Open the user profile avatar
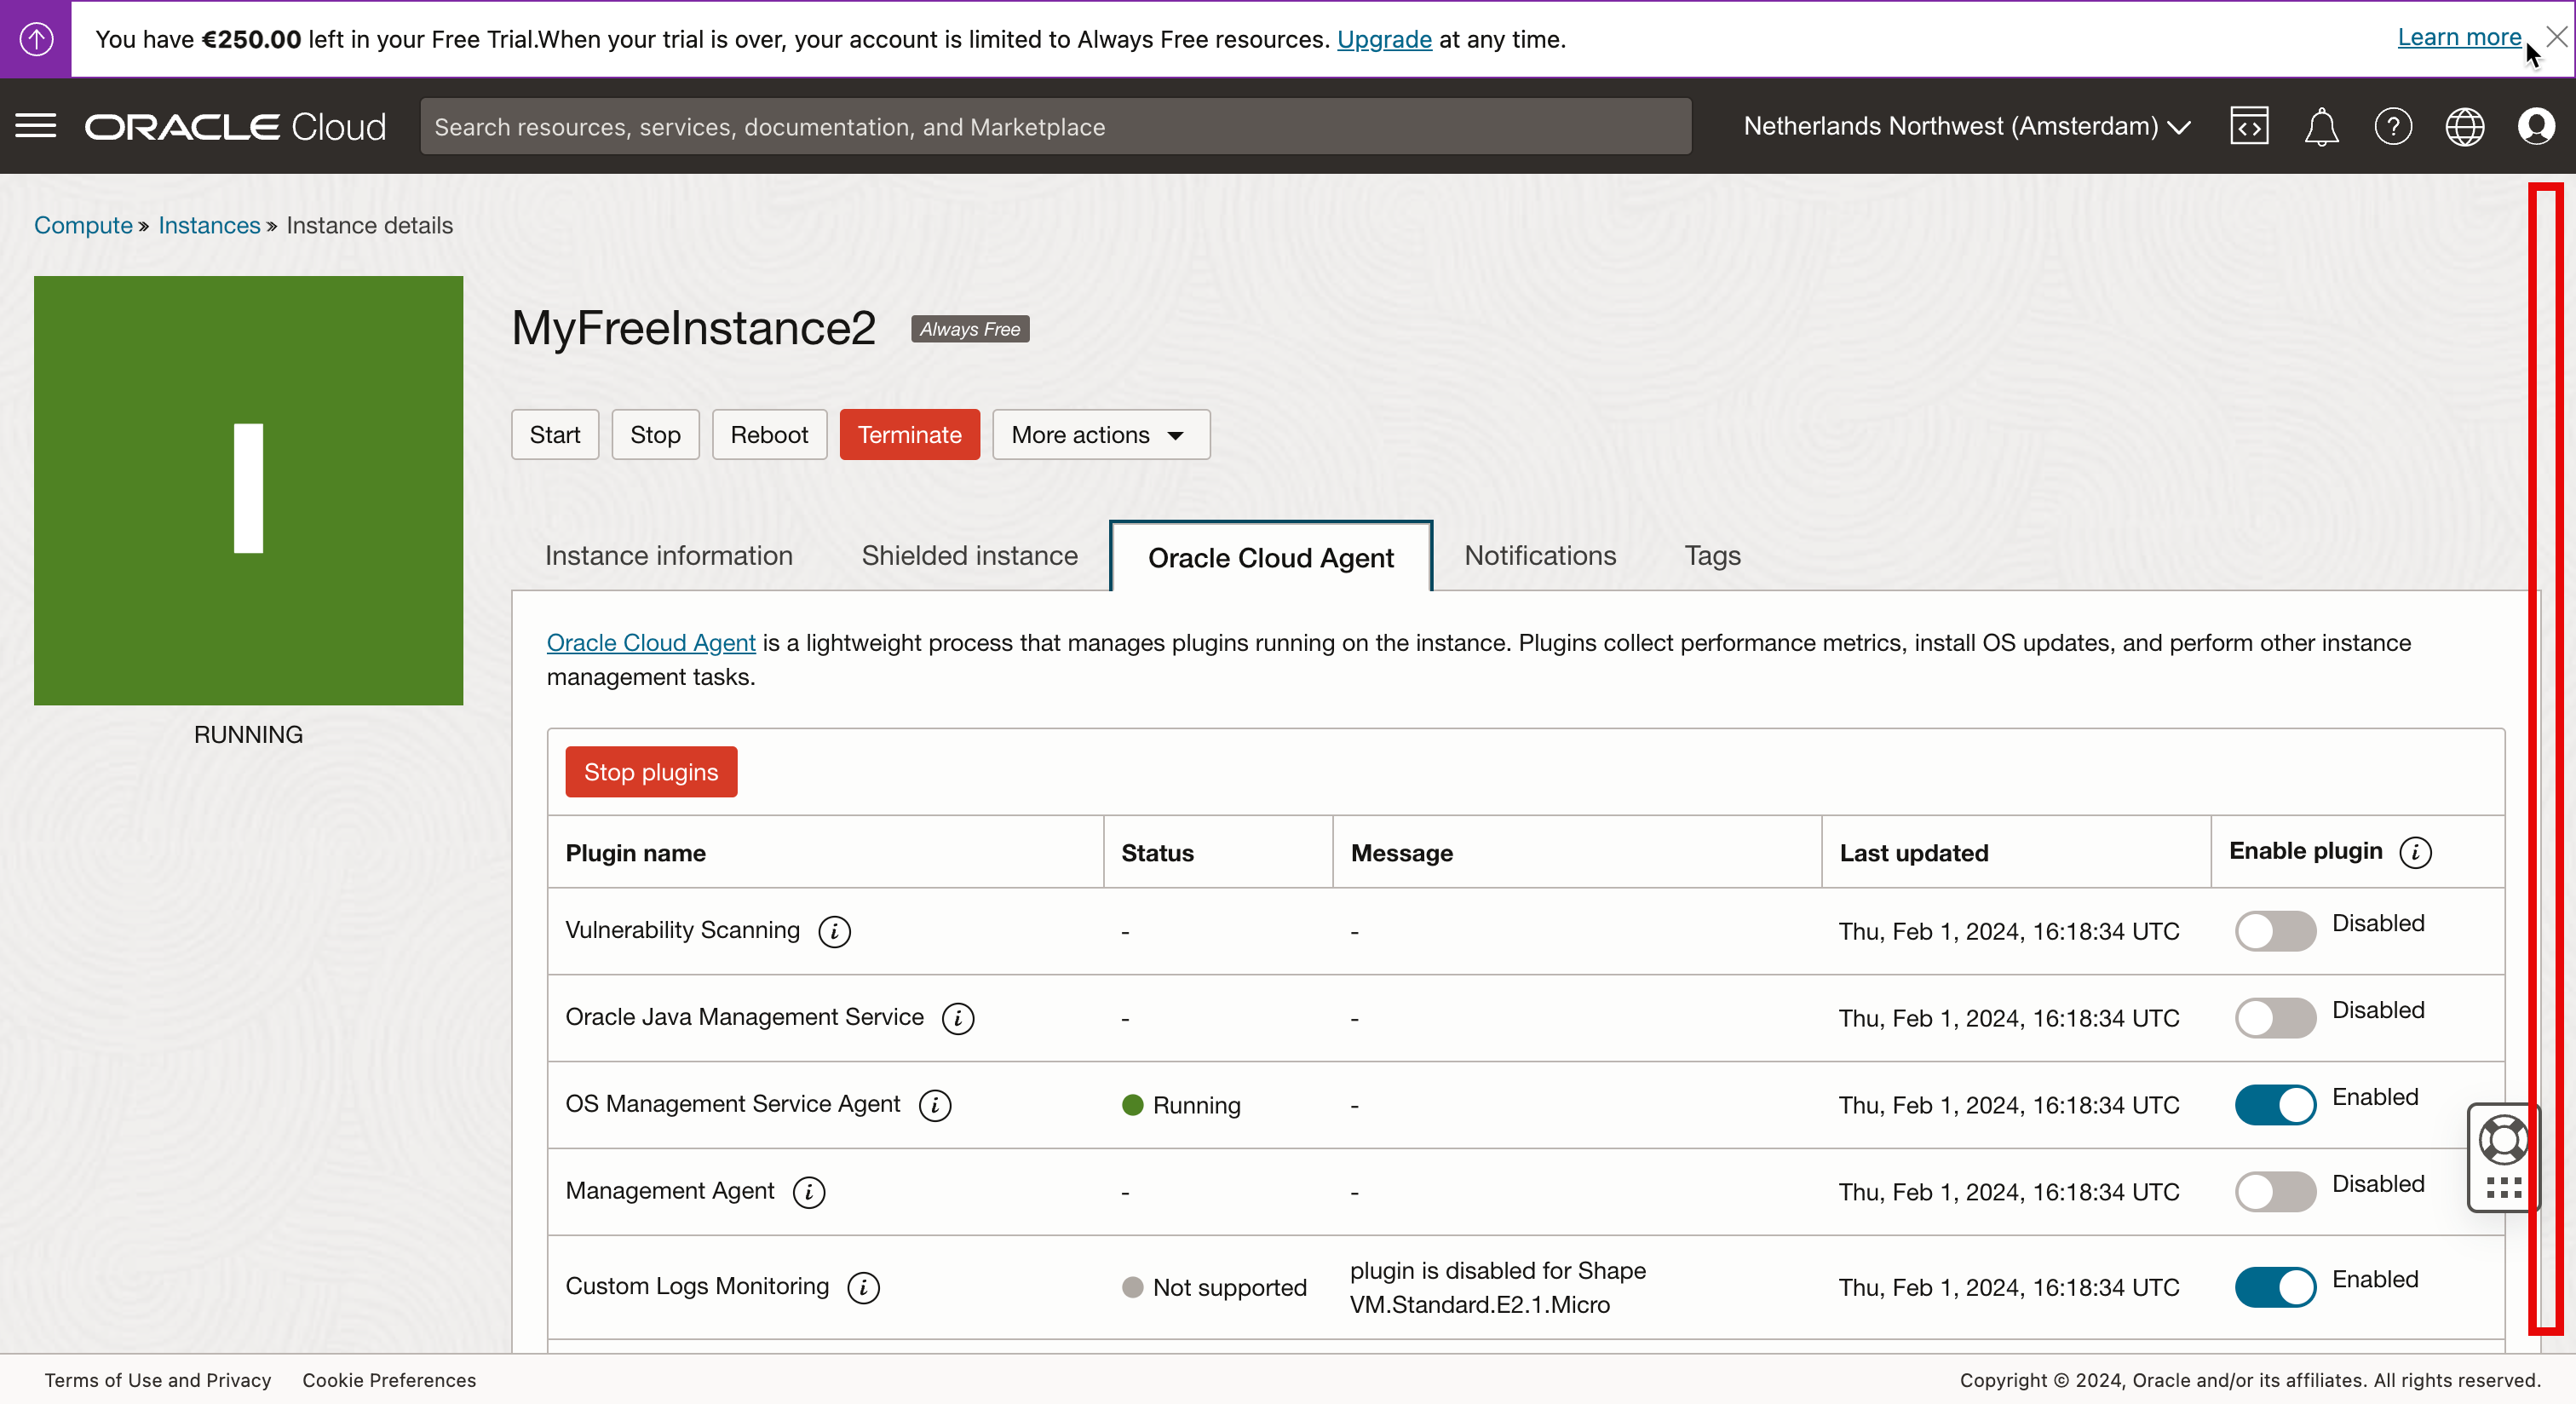 (x=2536, y=126)
